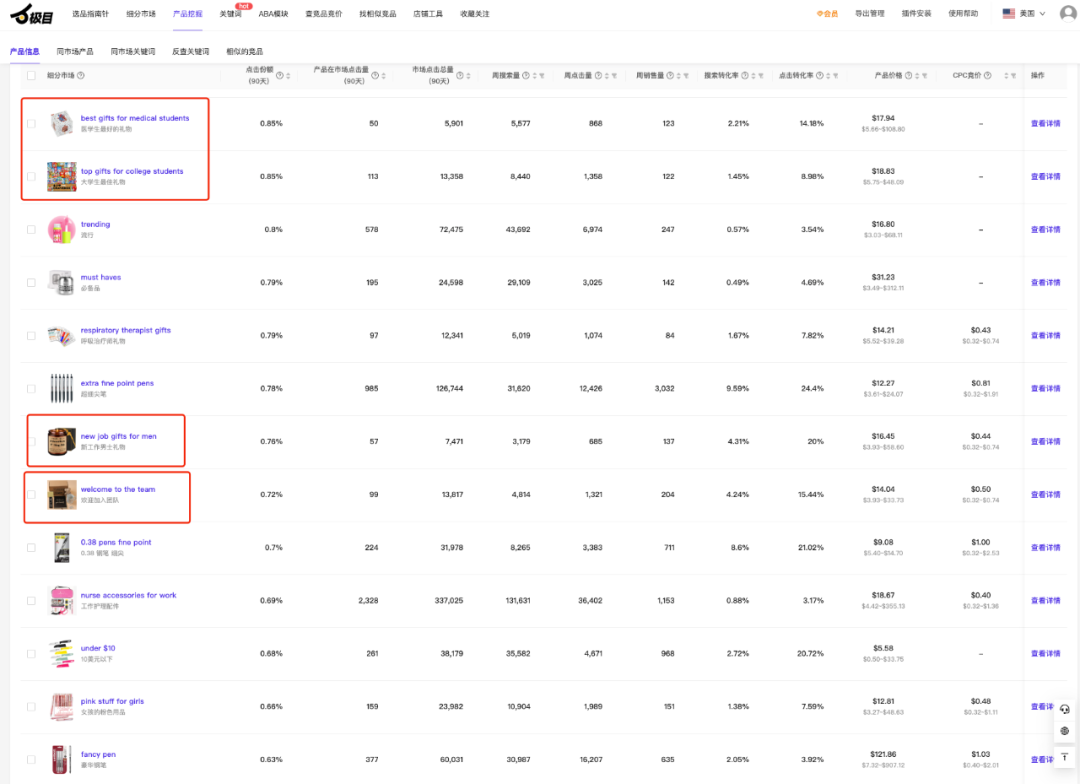1080x784 pixels.
Task: Click help icon beside 周搜索量 column
Action: click(x=526, y=76)
